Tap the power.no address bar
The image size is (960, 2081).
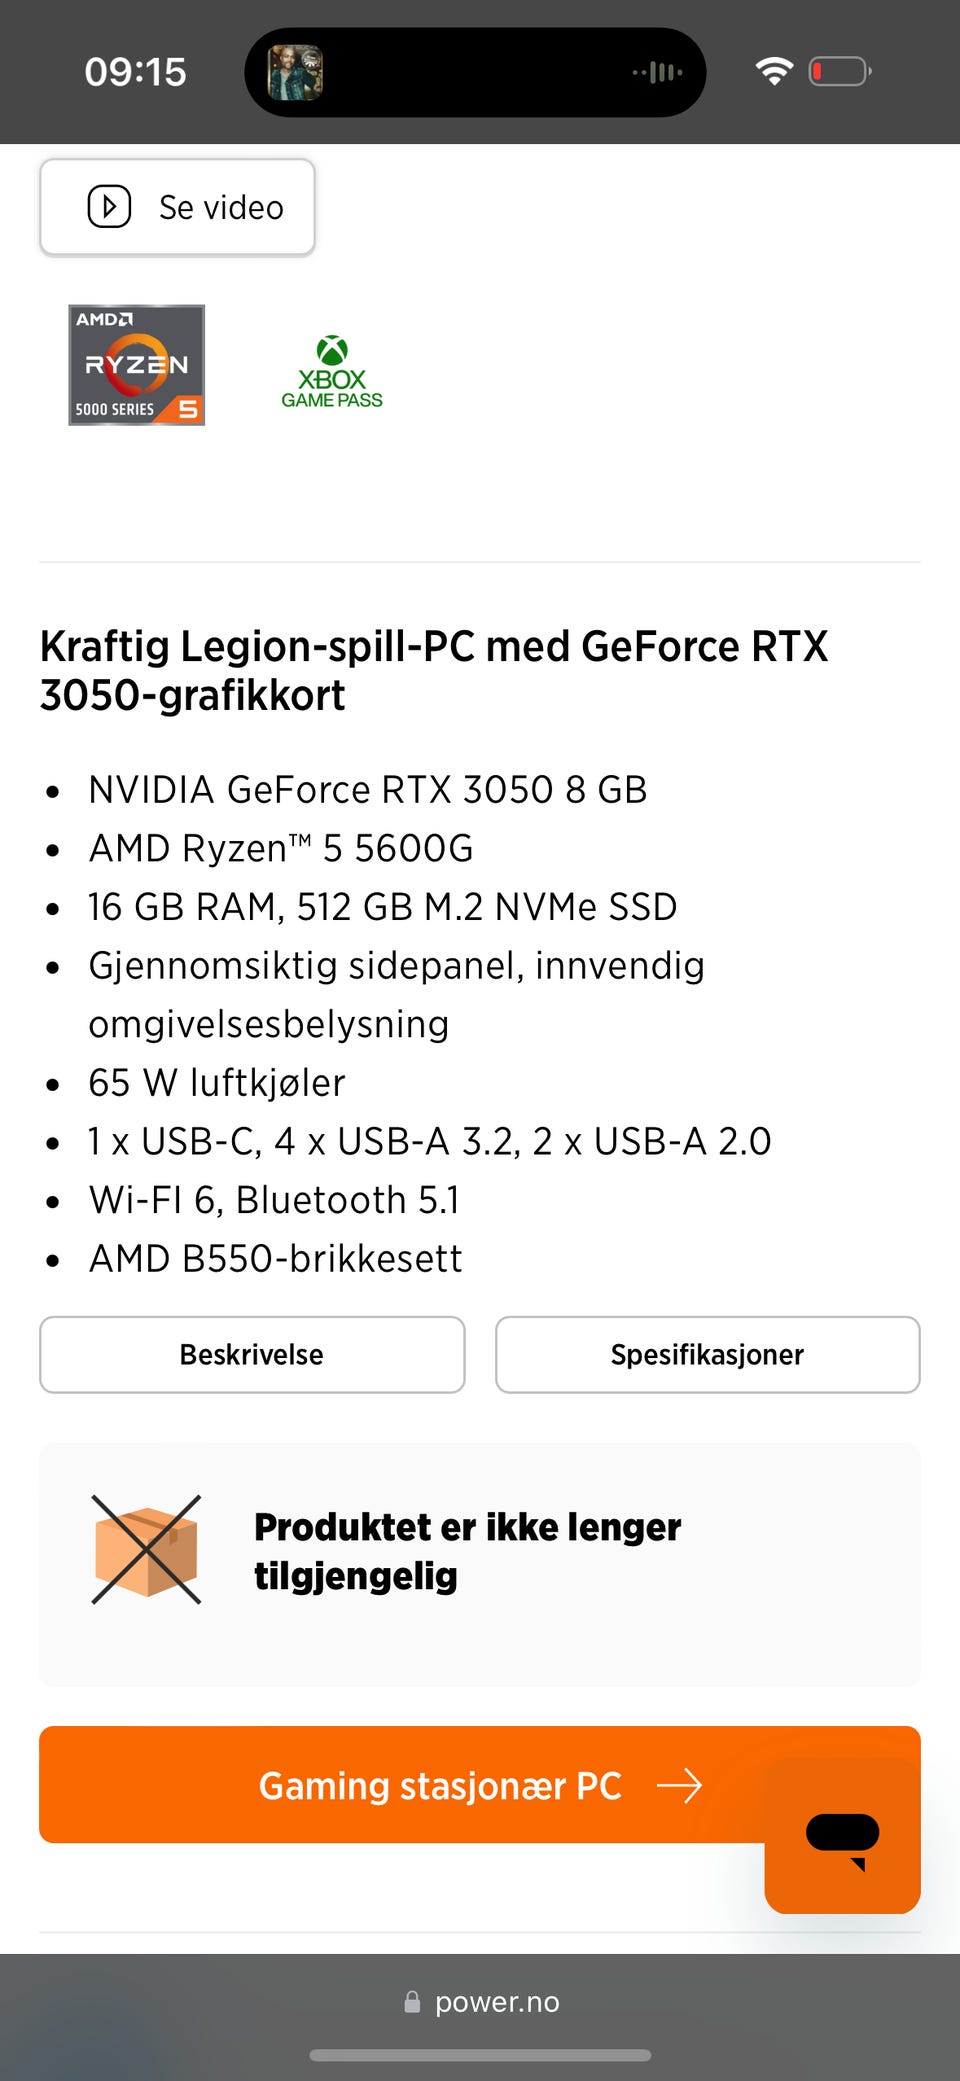[x=496, y=2002]
